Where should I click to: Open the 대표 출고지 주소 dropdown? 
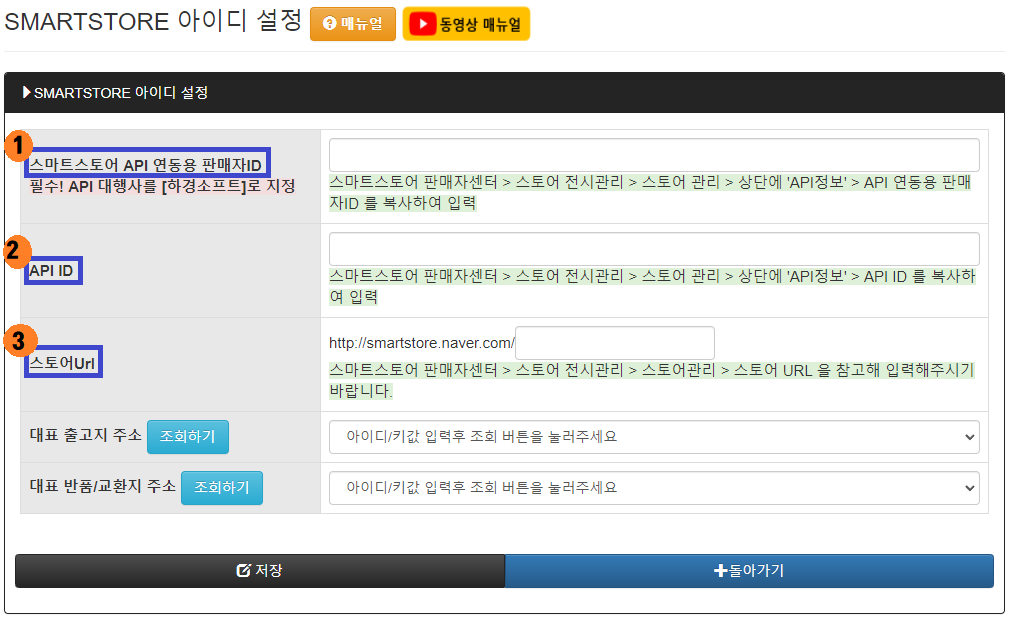[654, 437]
